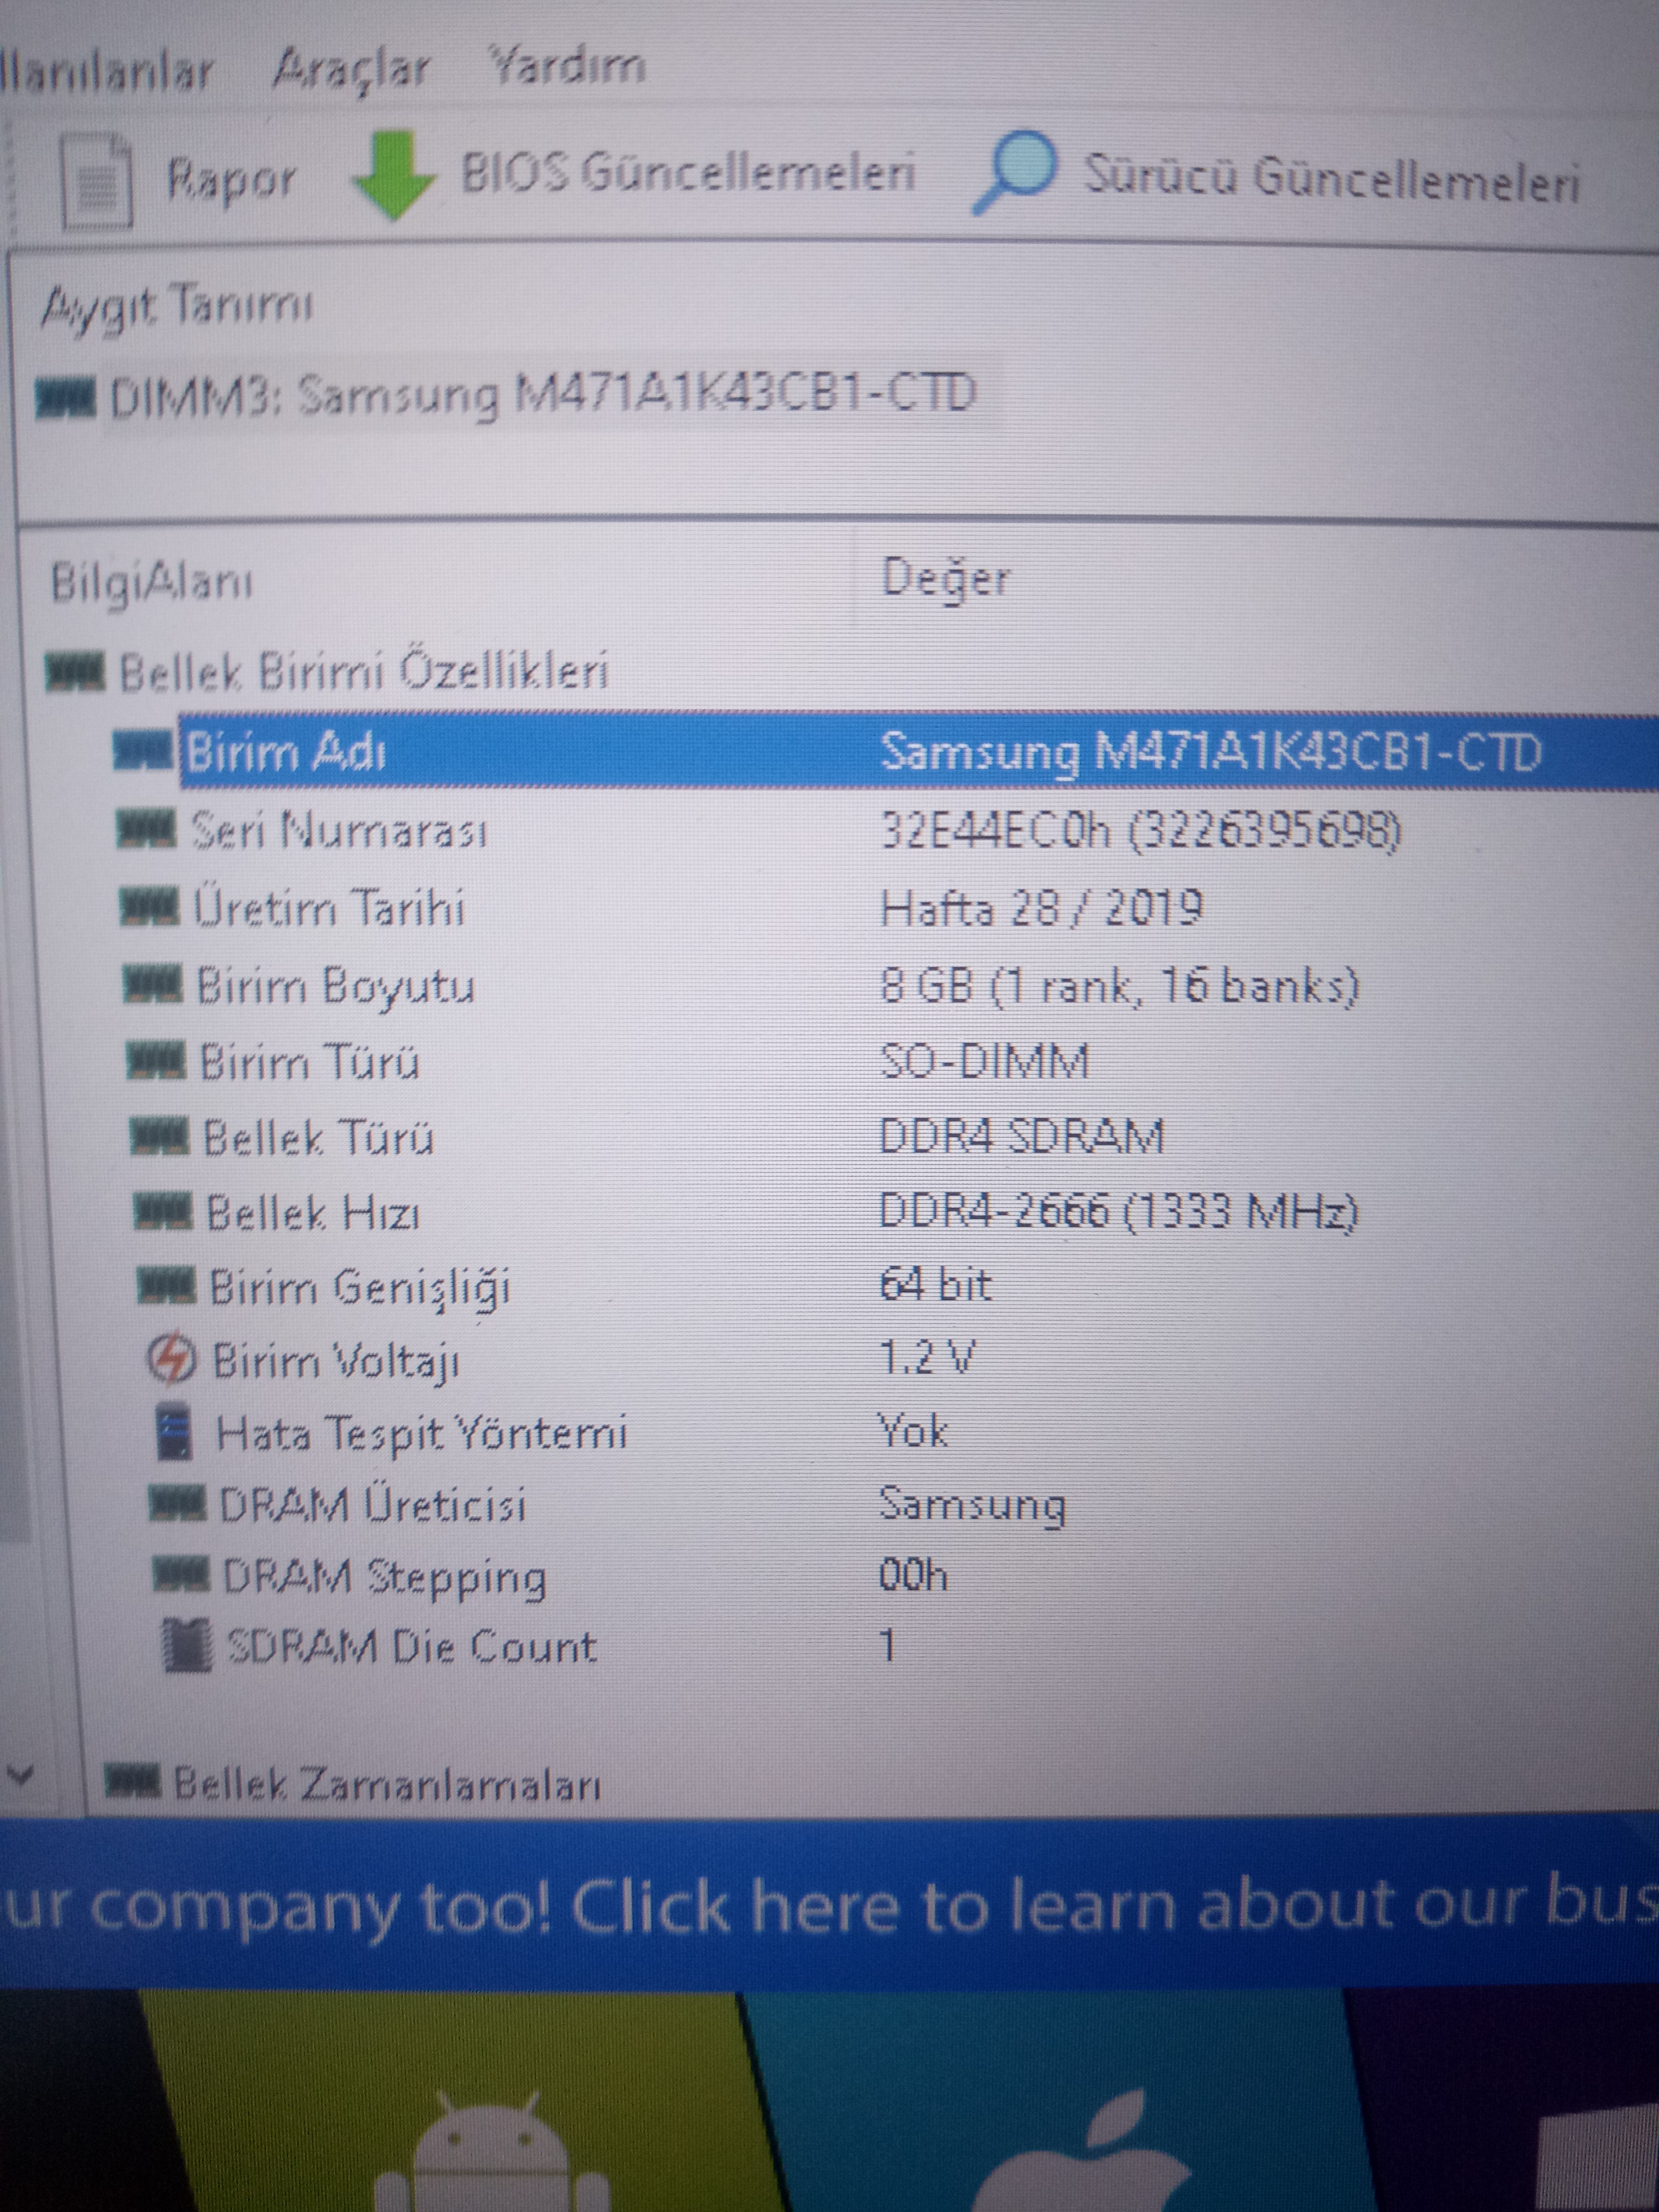Click the Bellek Türü memory icon
1659x2212 pixels.
tap(159, 1137)
